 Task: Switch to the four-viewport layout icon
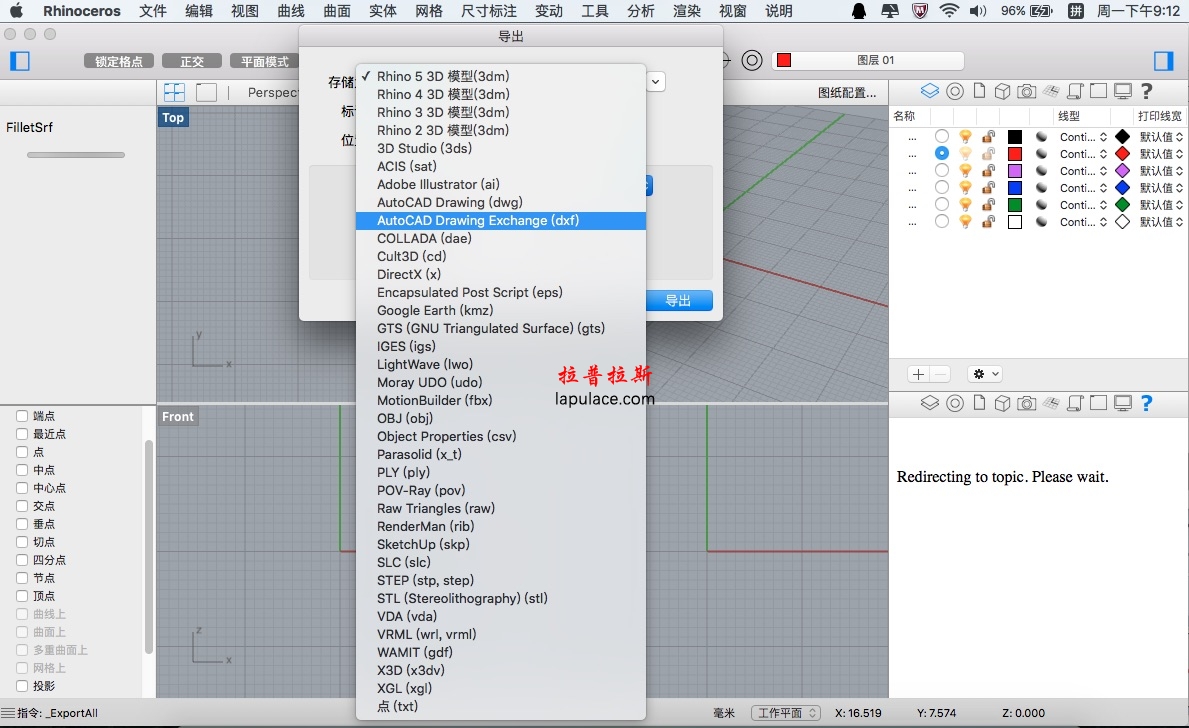pos(174,93)
